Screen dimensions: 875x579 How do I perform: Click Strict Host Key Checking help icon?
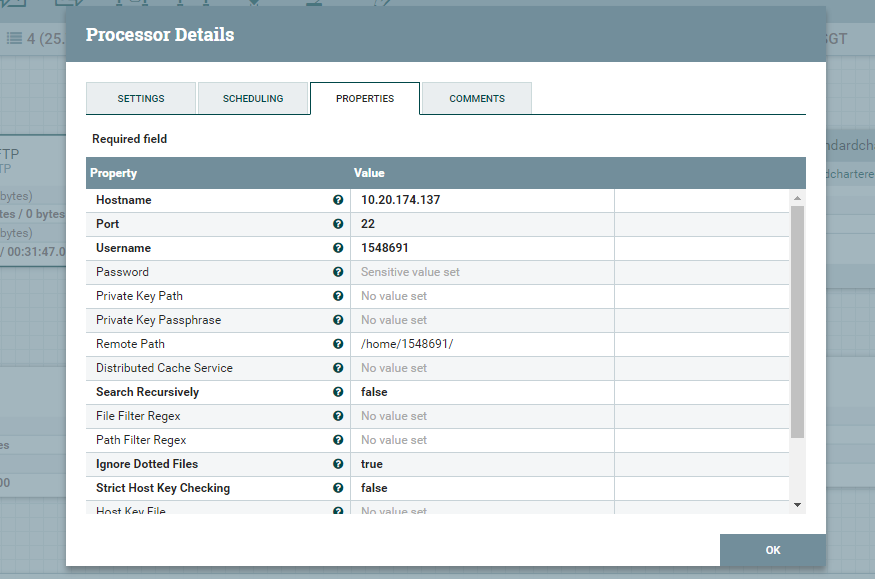click(x=338, y=488)
